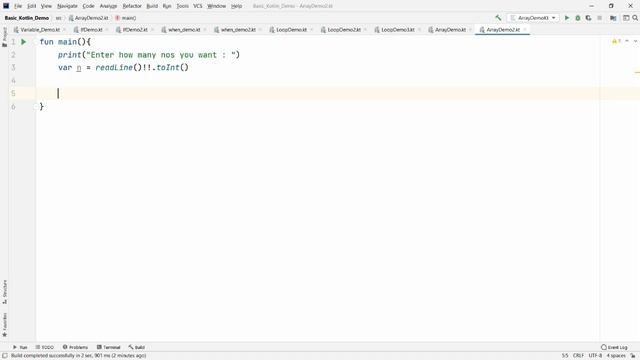The image size is (640, 360).
Task: Go to previous highlighted error arrow
Action: coord(627,41)
